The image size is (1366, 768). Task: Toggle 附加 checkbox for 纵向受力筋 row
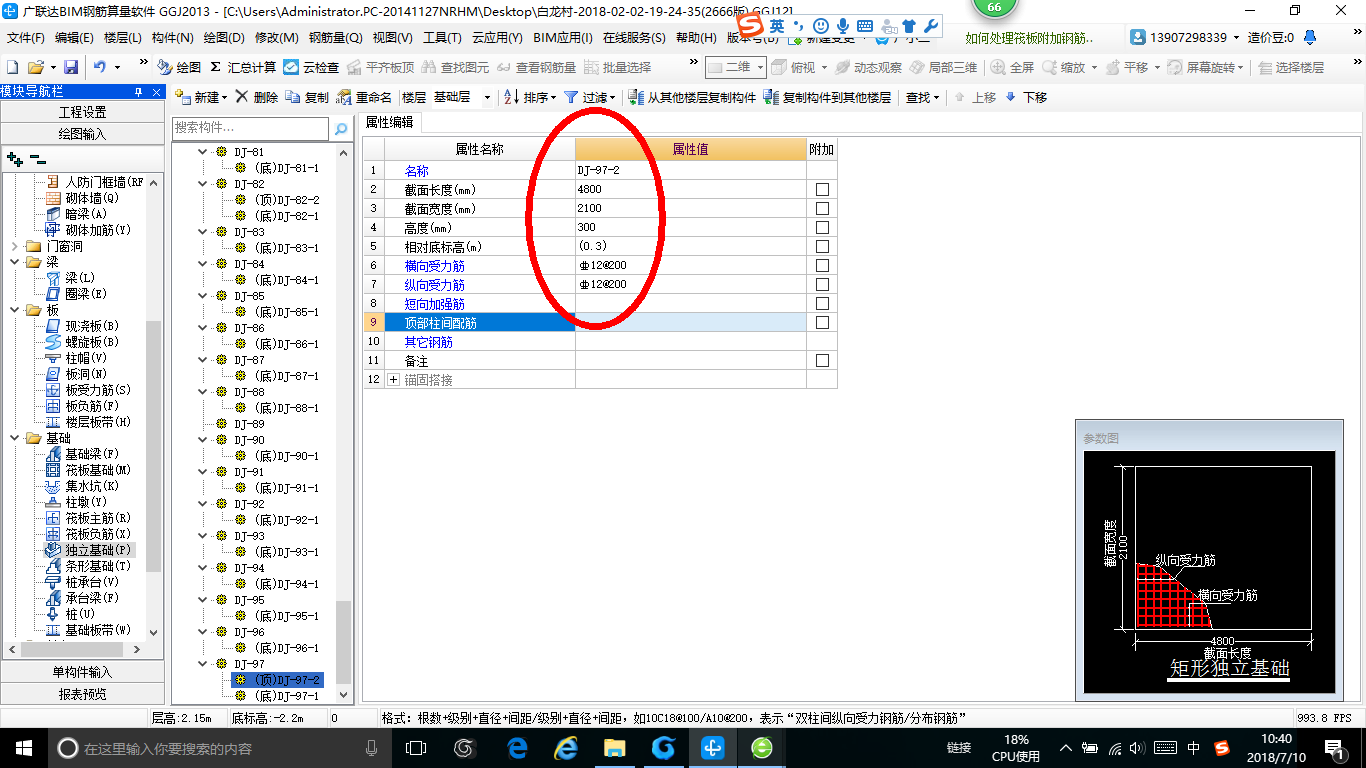pyautogui.click(x=822, y=284)
